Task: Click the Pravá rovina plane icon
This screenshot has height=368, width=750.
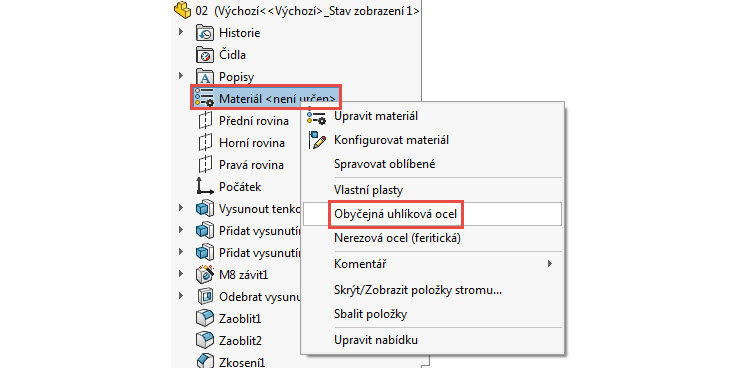Action: click(205, 165)
